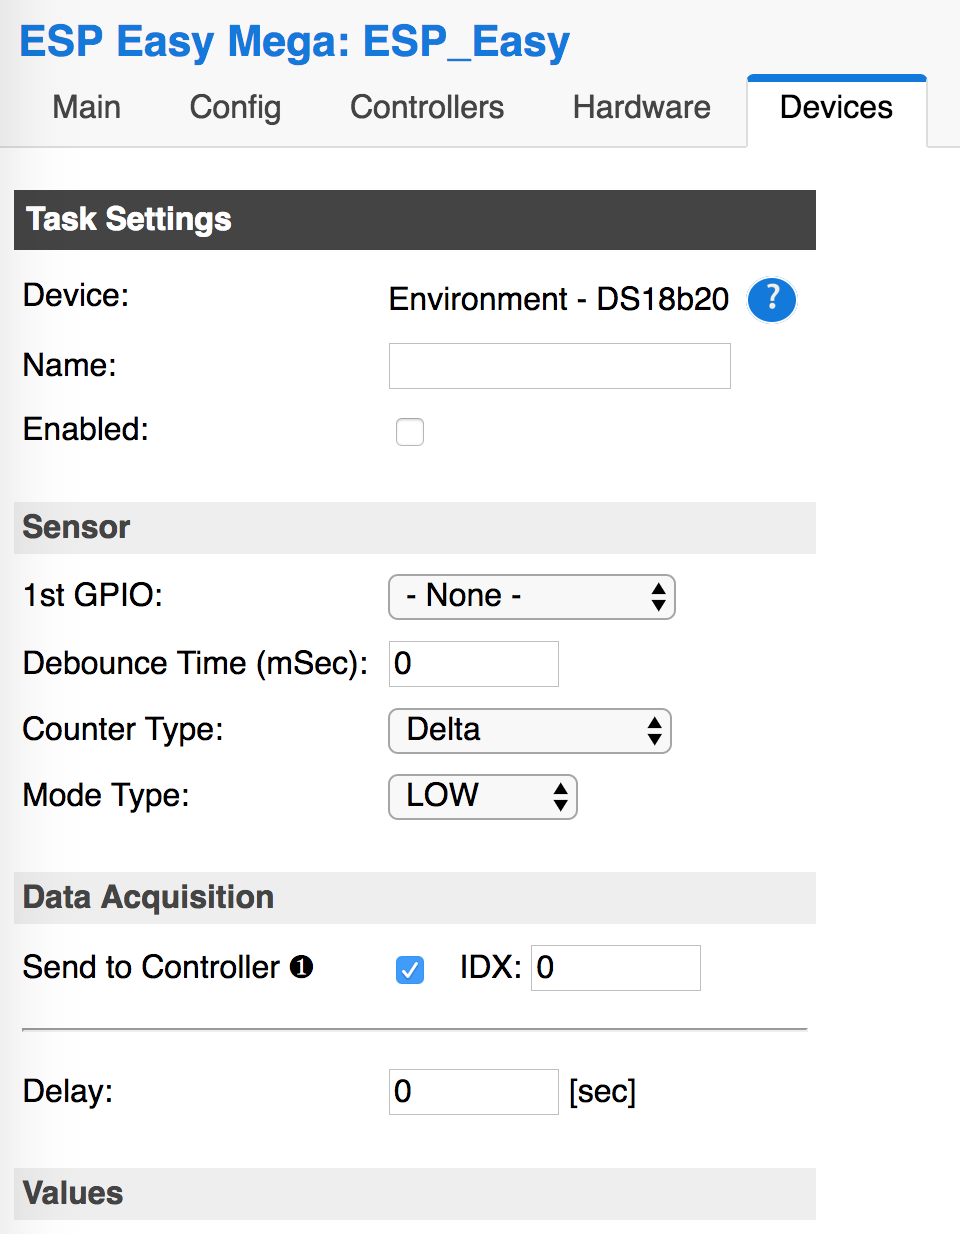
Task: Click the Delay seconds input field
Action: click(x=473, y=1091)
